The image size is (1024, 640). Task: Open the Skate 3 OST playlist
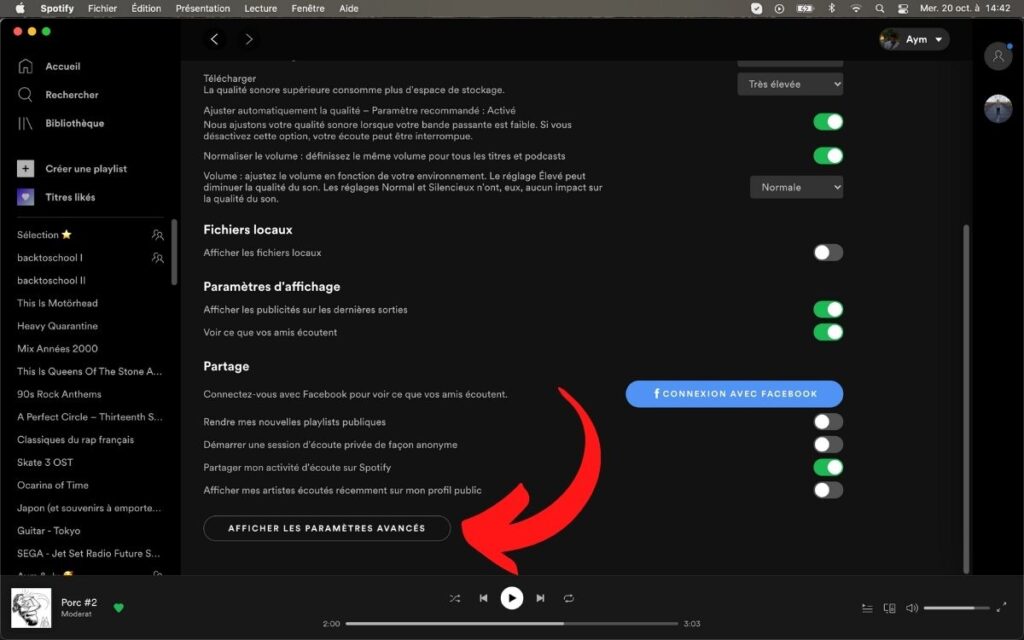point(45,462)
